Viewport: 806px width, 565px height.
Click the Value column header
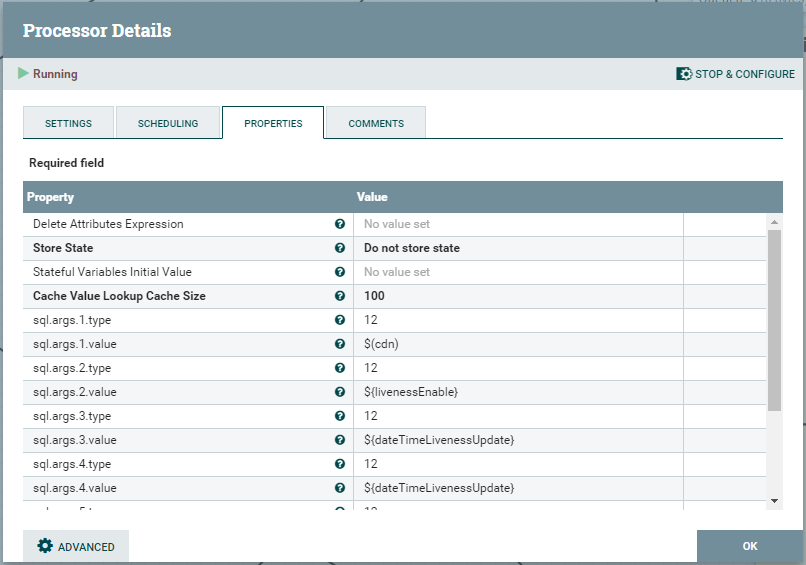372,197
